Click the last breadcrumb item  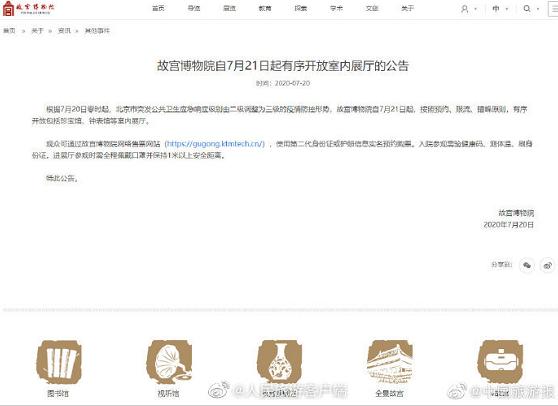click(x=97, y=31)
